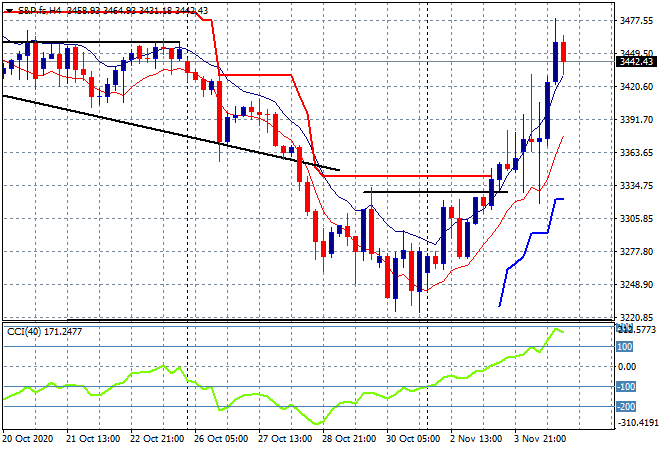Click the 2 Nov 13:00 time label
The image size is (660, 450).
(x=476, y=439)
